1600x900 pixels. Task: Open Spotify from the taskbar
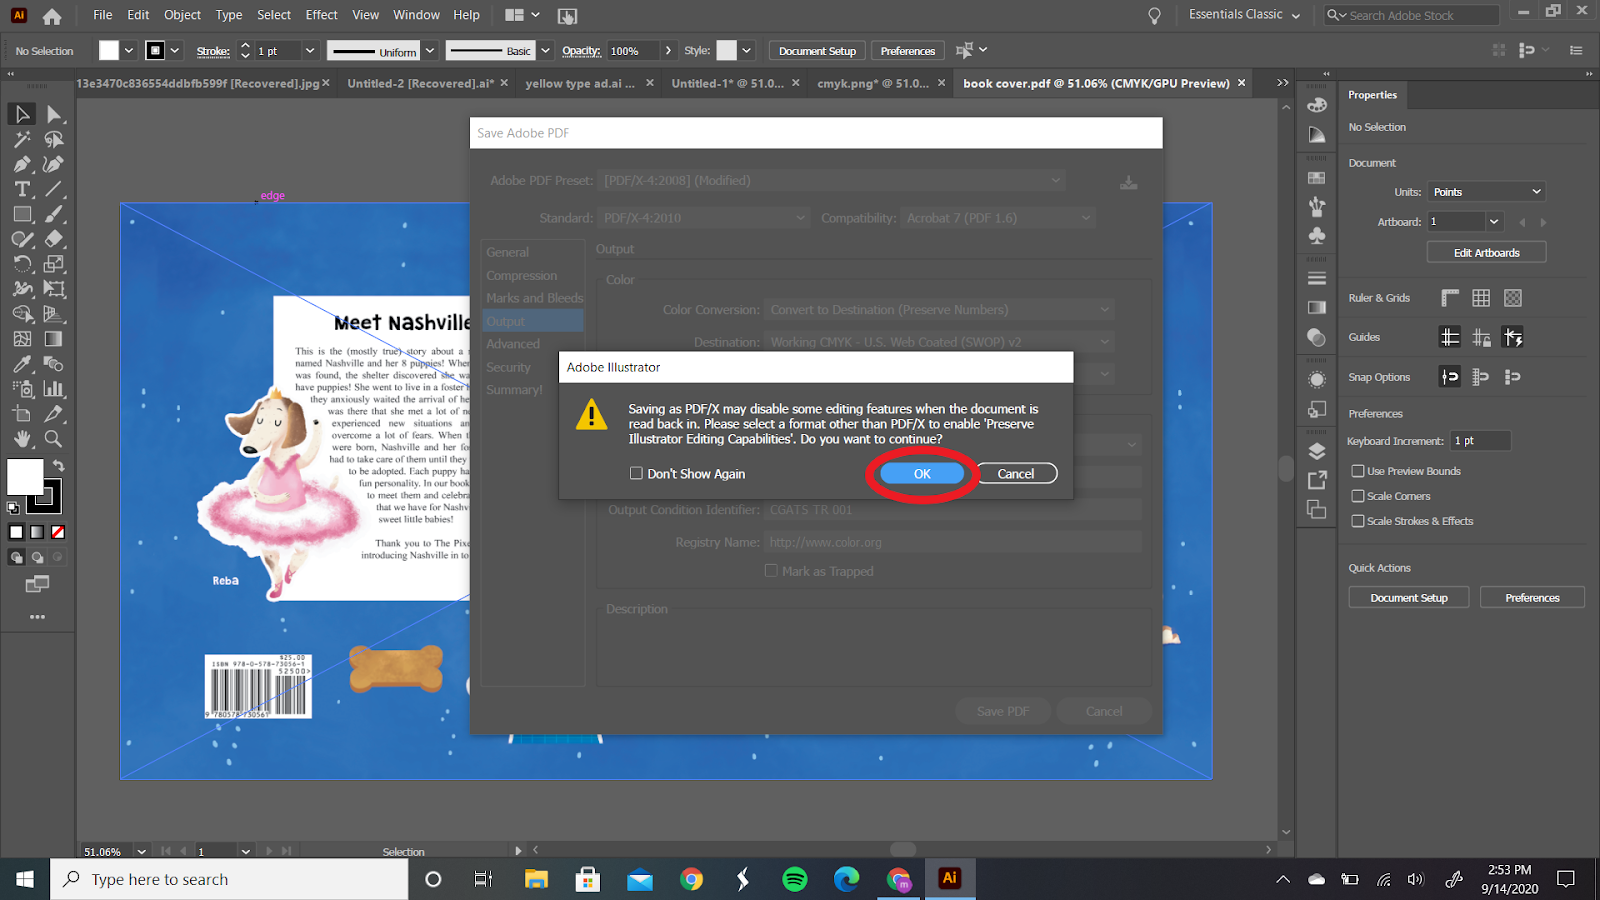pos(795,879)
